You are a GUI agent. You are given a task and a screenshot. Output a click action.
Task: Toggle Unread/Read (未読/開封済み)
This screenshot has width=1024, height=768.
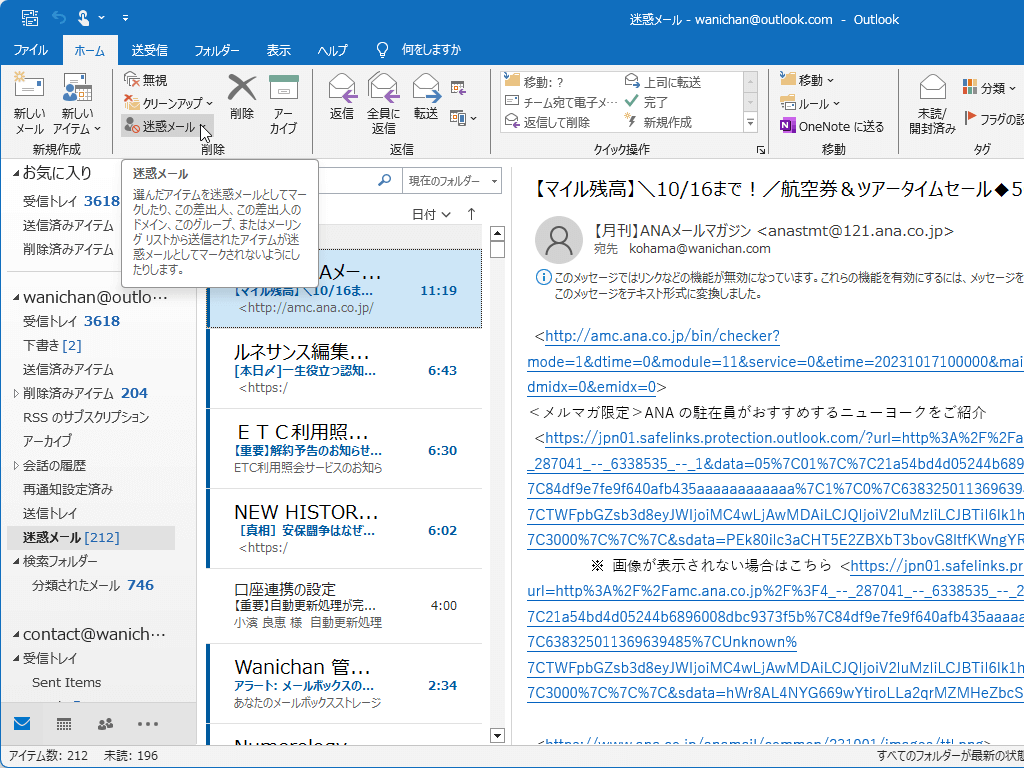[933, 103]
